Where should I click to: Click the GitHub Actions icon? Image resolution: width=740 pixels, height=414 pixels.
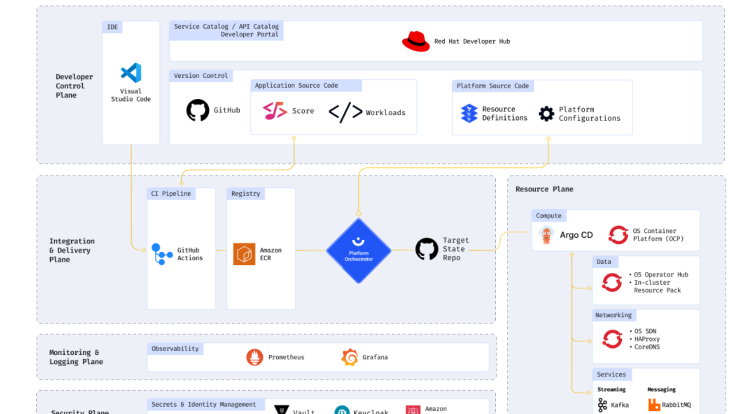coord(162,254)
